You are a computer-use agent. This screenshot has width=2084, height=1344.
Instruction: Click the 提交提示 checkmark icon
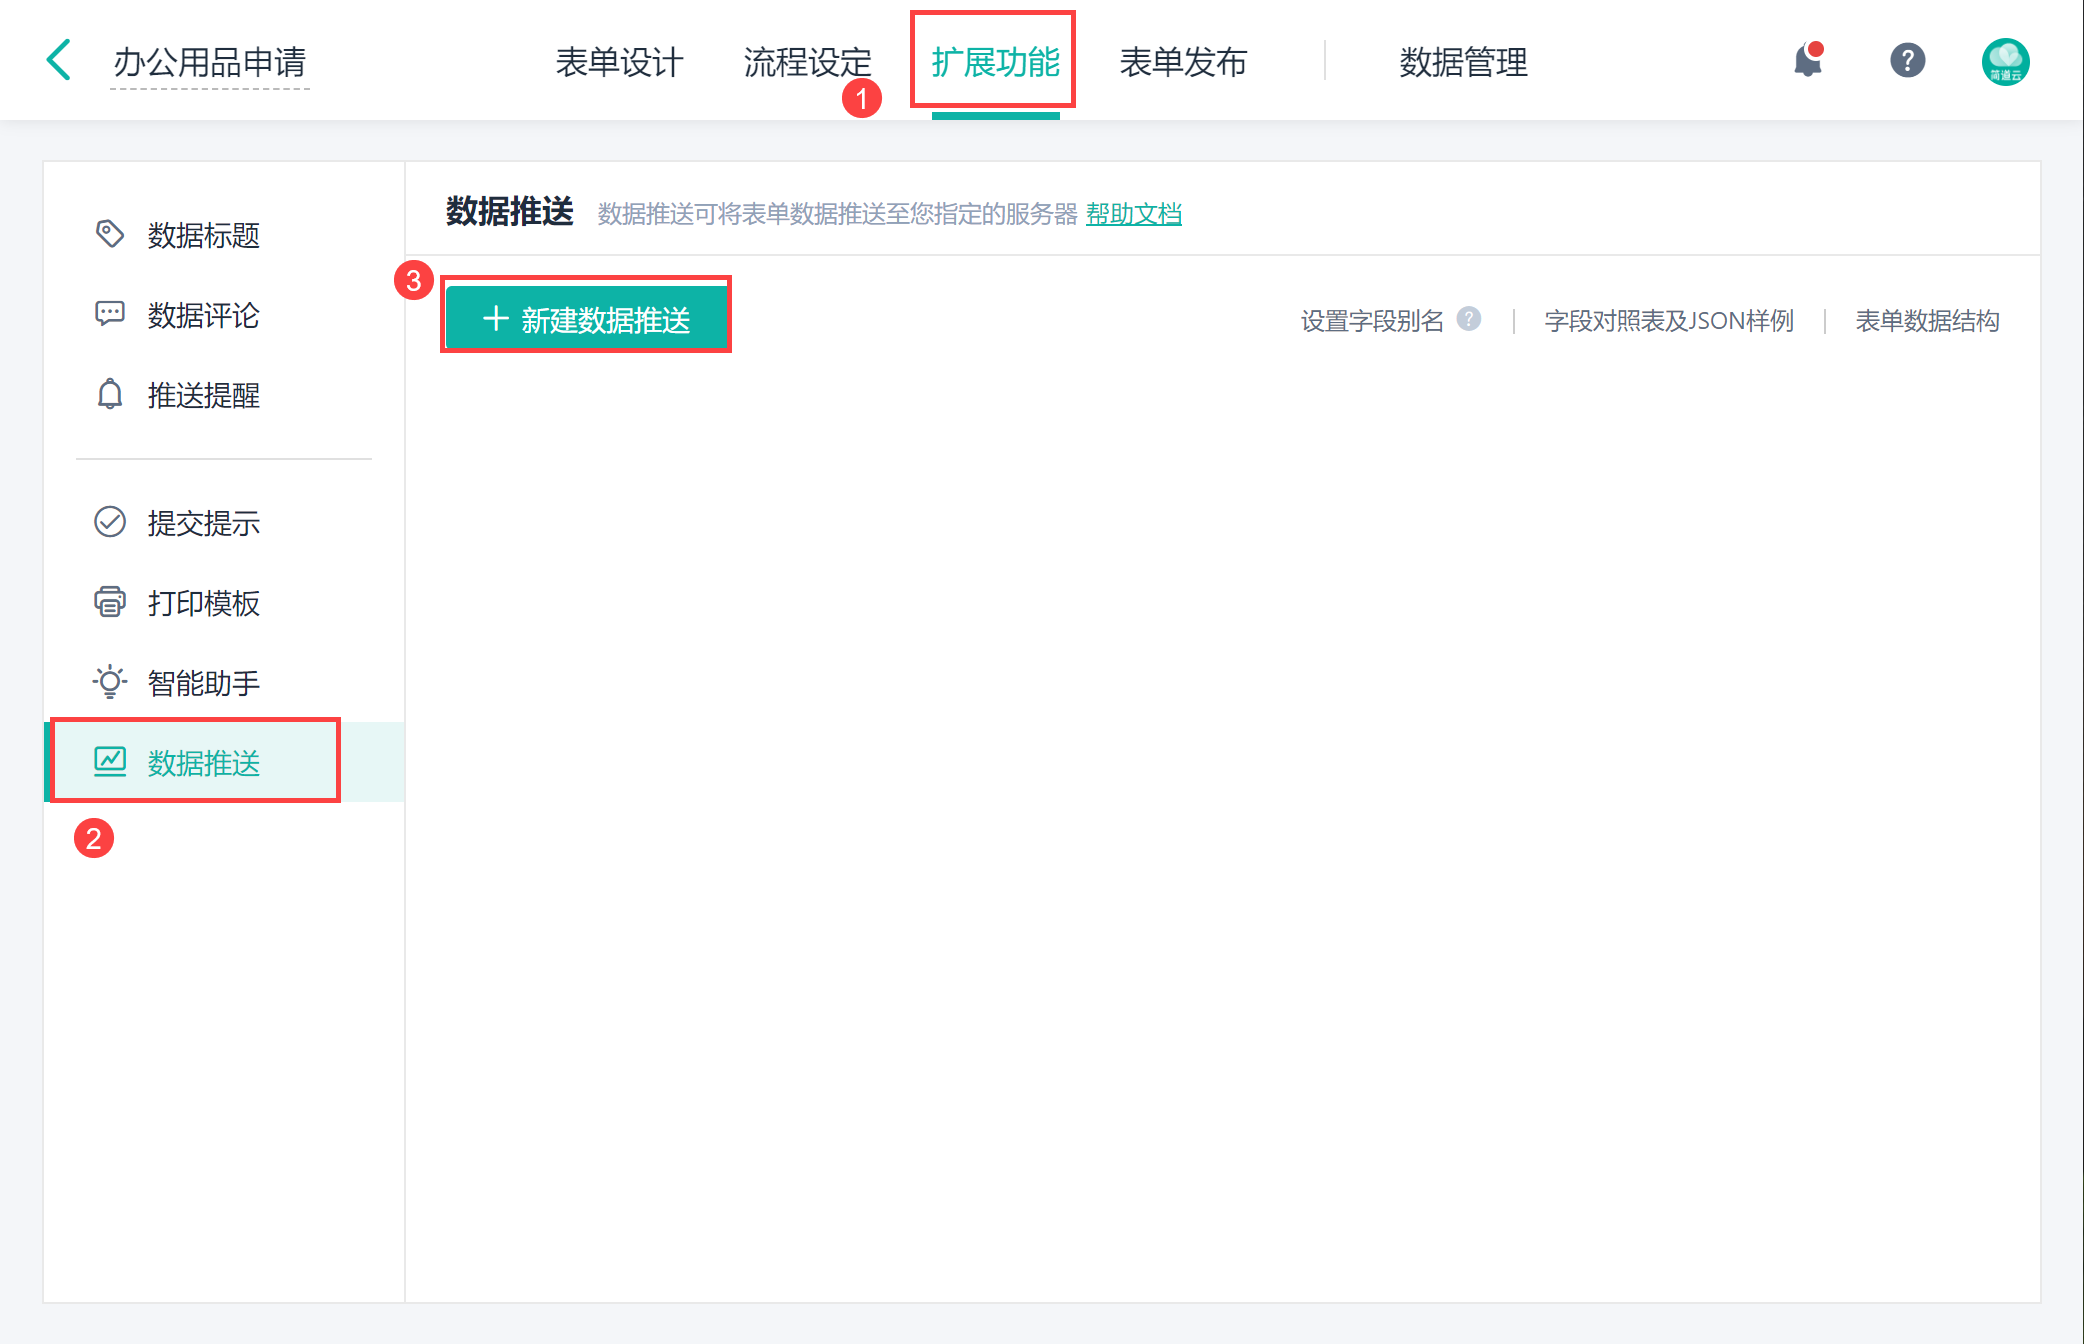109,522
